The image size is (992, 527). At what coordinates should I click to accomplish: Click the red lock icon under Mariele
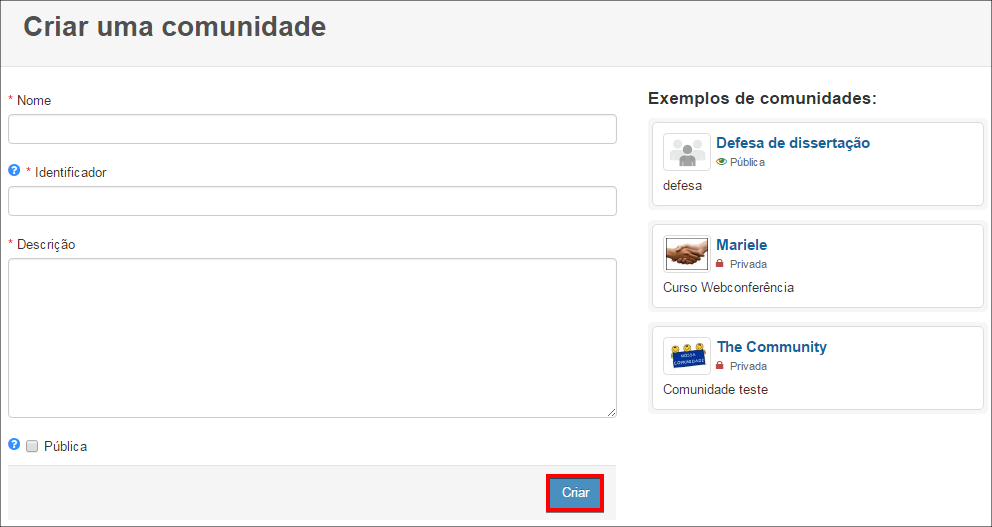(x=720, y=264)
